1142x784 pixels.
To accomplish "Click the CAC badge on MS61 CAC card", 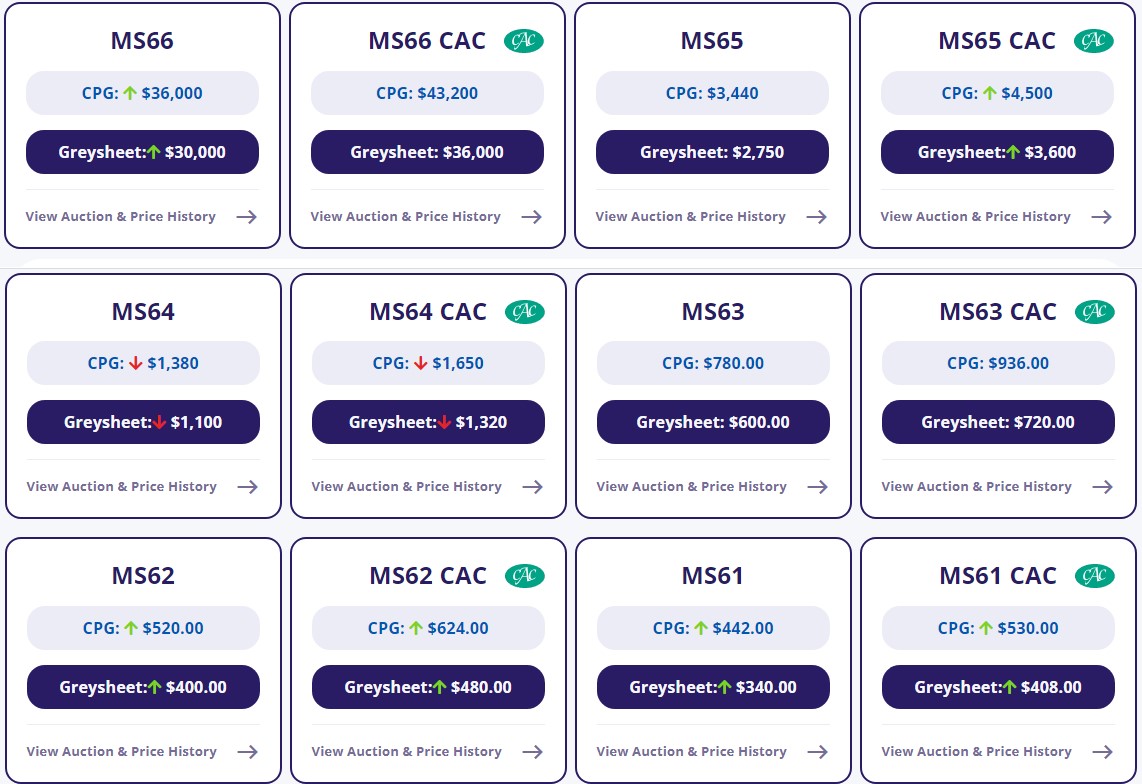I will [x=1095, y=576].
